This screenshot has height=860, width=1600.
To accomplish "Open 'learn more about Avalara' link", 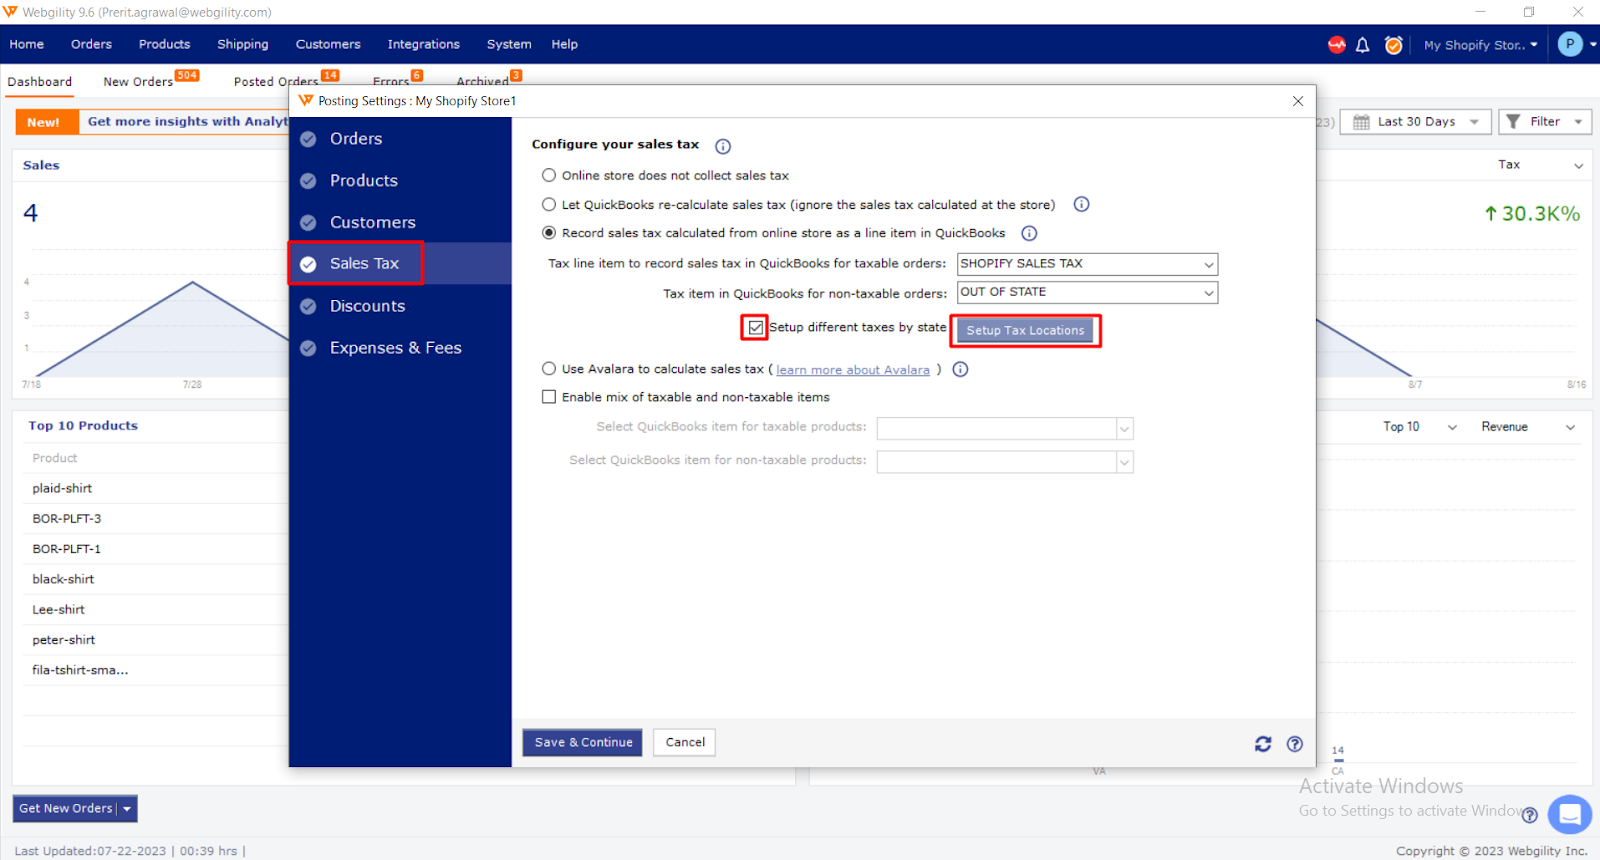I will coord(853,370).
